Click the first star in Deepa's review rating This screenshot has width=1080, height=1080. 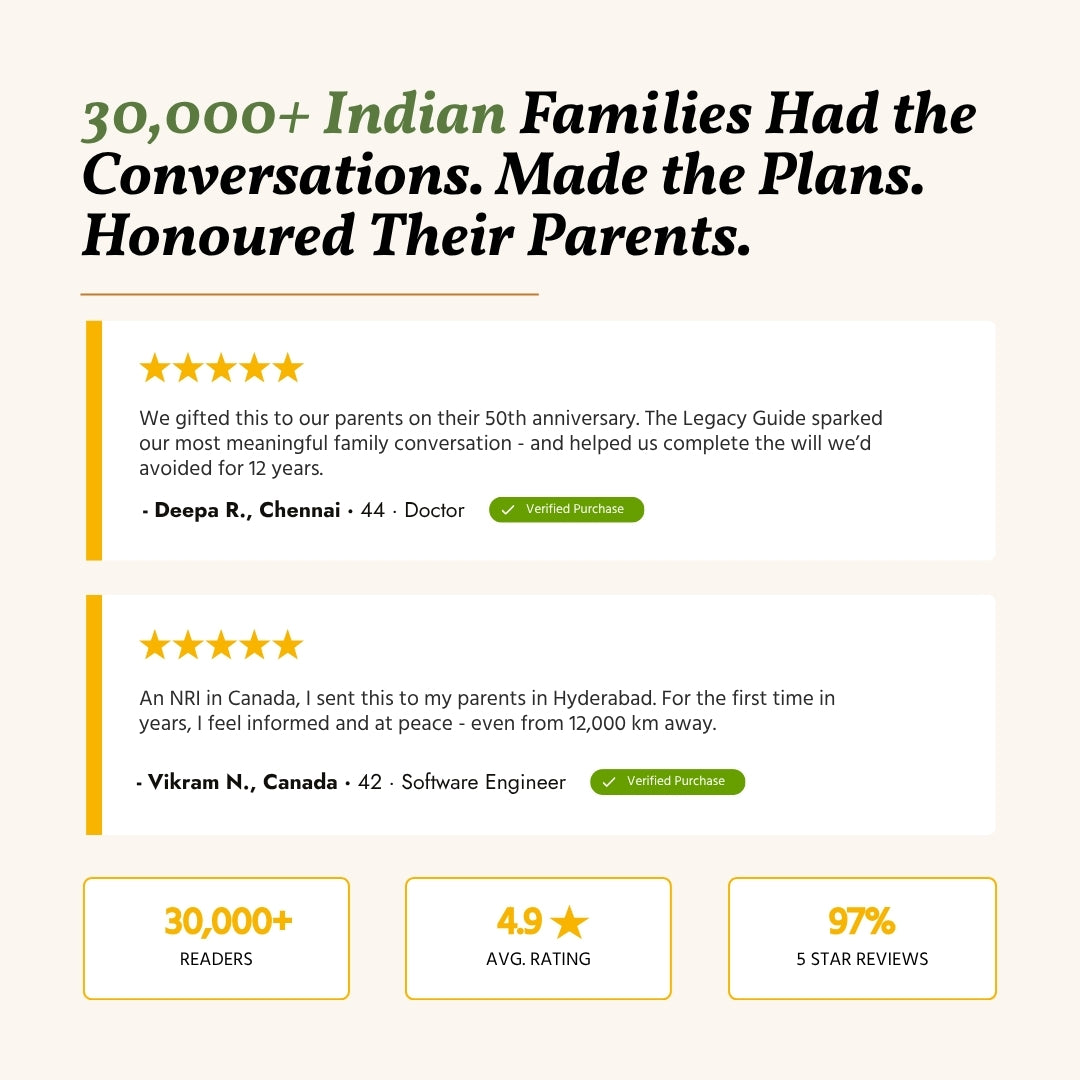[x=155, y=369]
